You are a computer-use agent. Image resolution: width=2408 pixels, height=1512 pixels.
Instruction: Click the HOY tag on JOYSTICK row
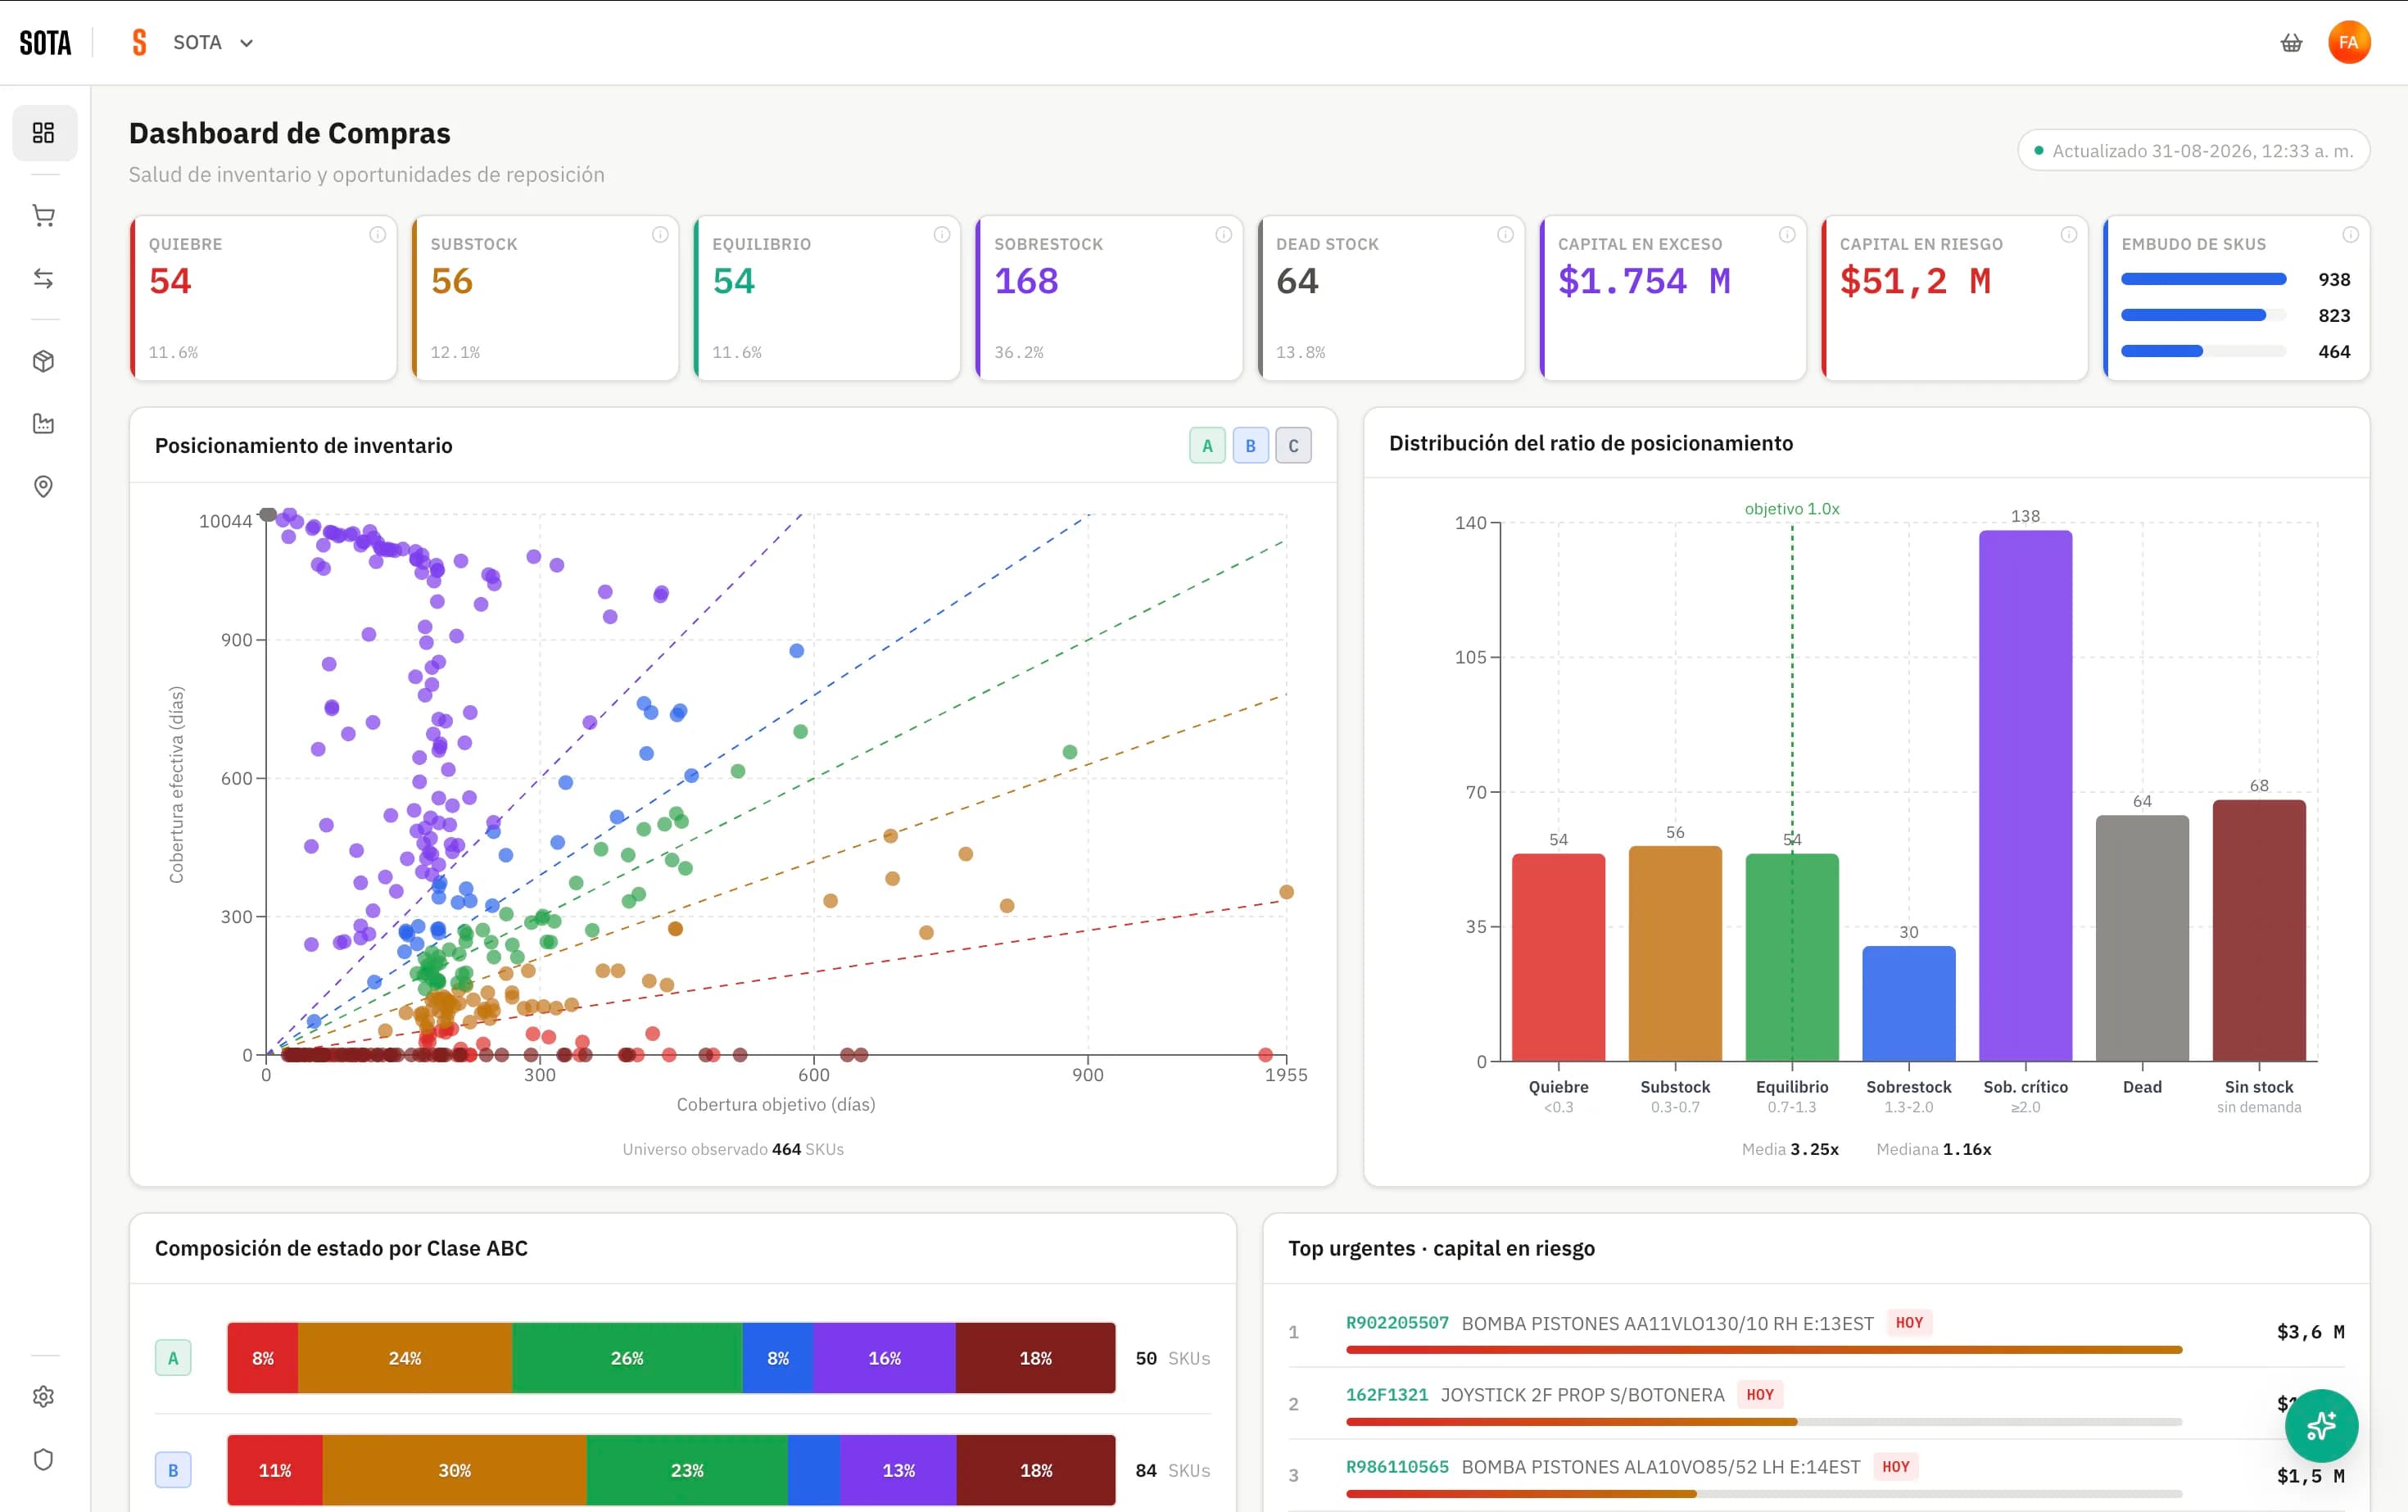[x=1759, y=1395]
